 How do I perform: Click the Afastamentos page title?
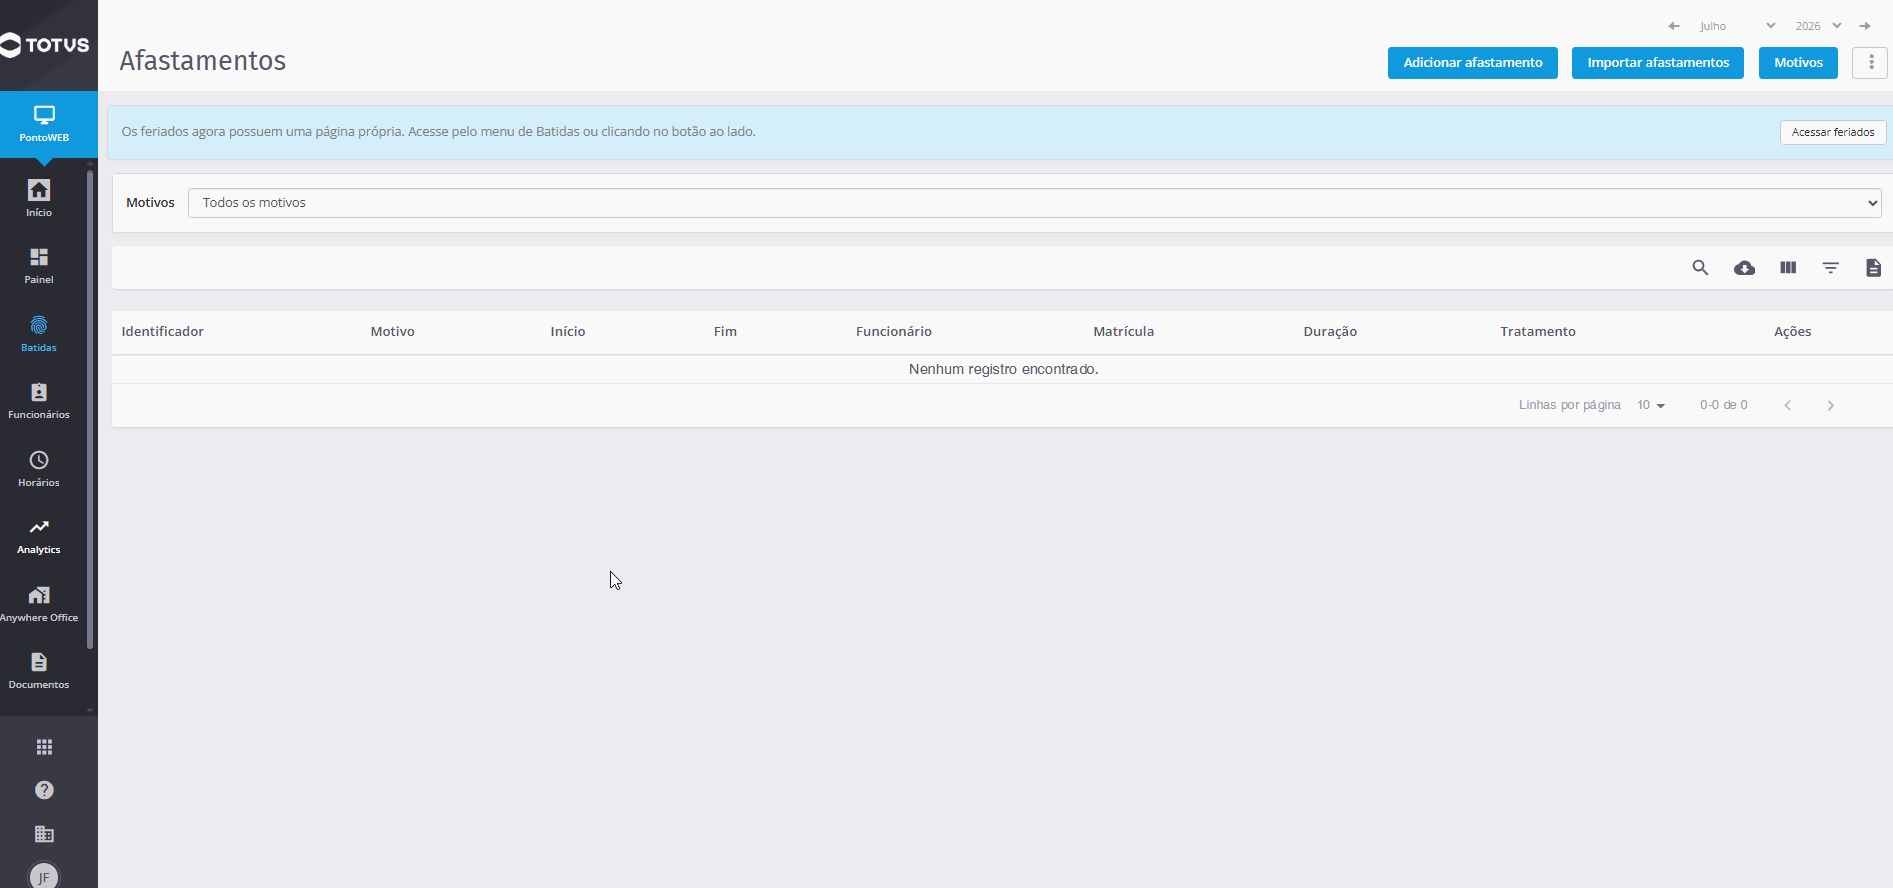(x=203, y=61)
